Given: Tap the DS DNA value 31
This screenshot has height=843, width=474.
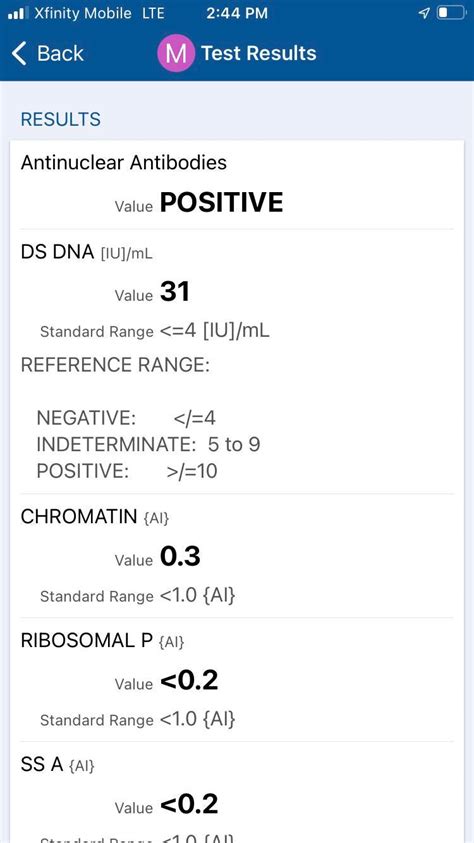Looking at the screenshot, I should [175, 292].
